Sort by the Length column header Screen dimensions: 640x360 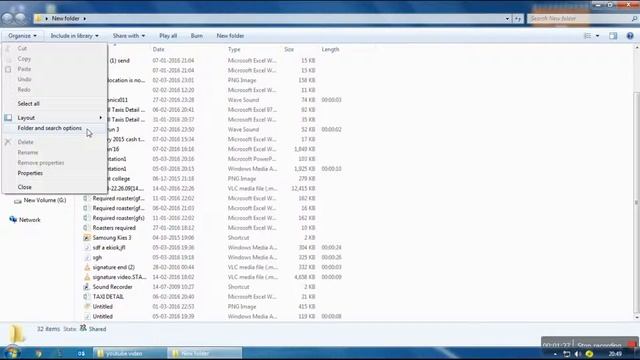point(330,49)
